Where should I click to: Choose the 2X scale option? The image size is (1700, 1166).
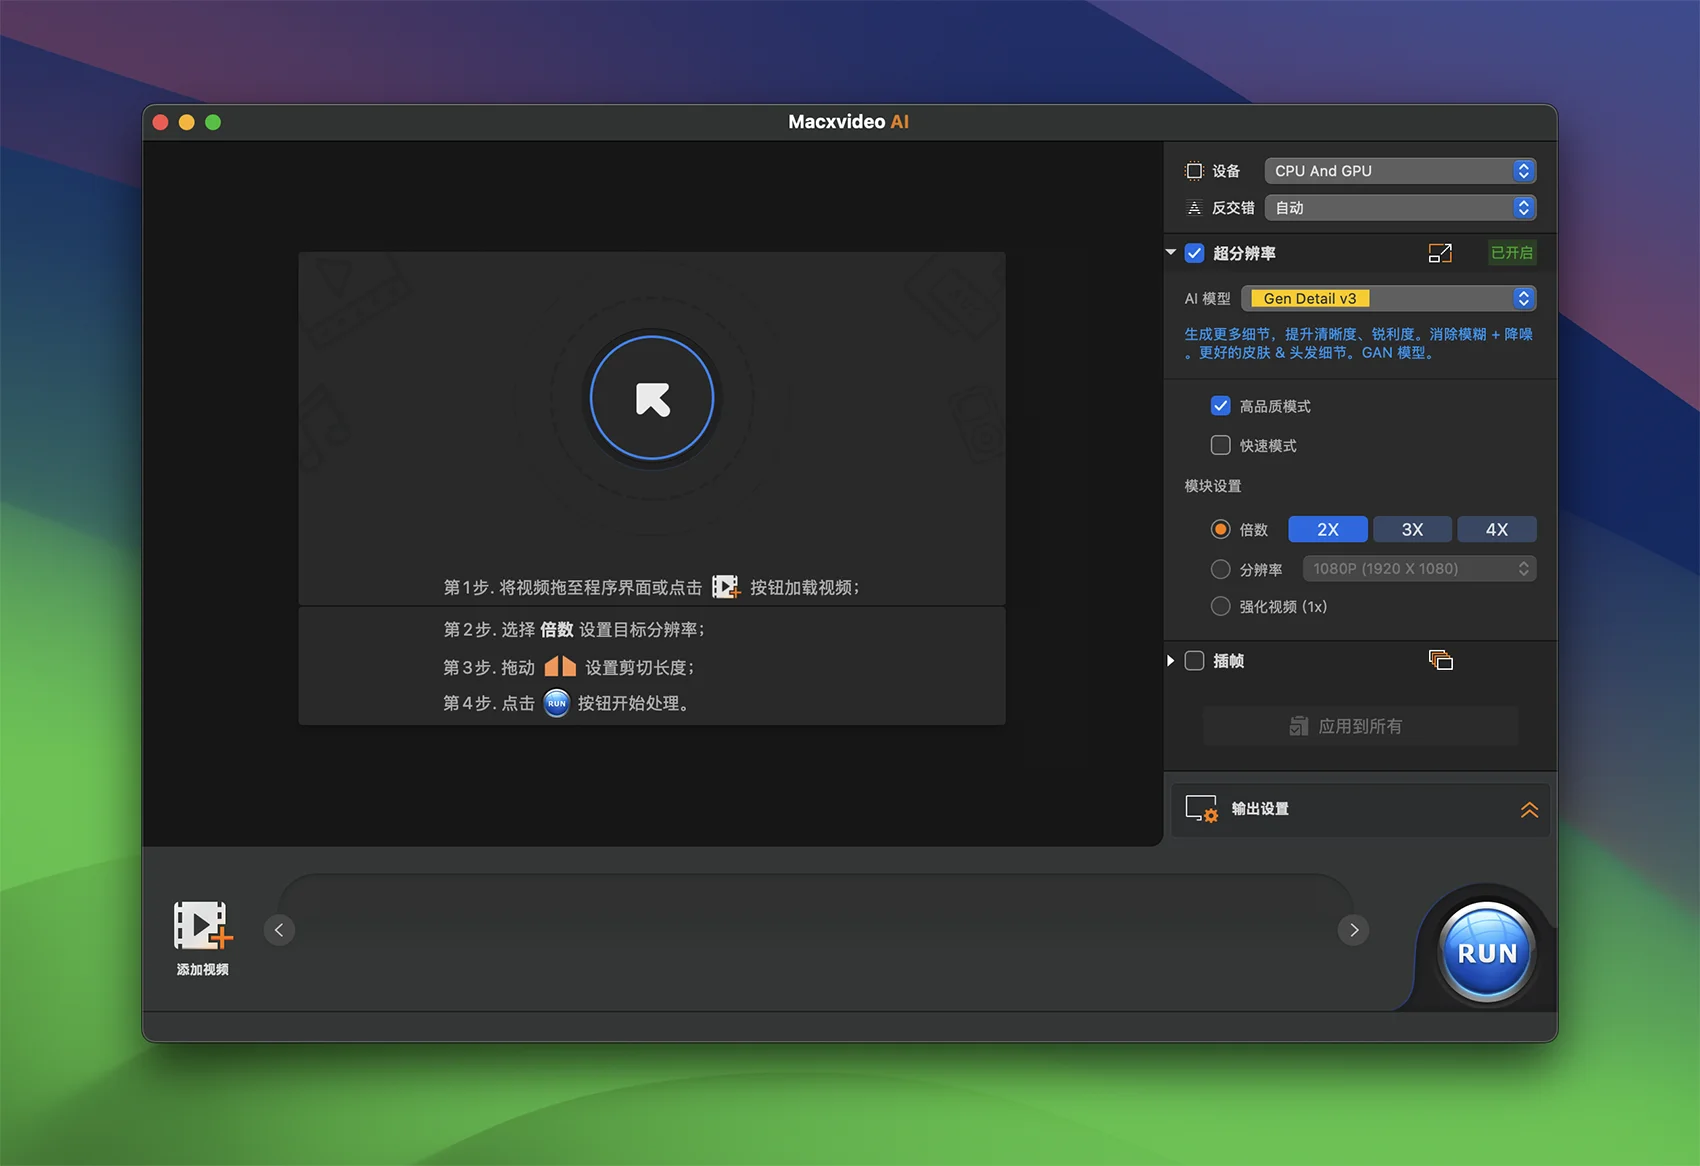(1328, 529)
